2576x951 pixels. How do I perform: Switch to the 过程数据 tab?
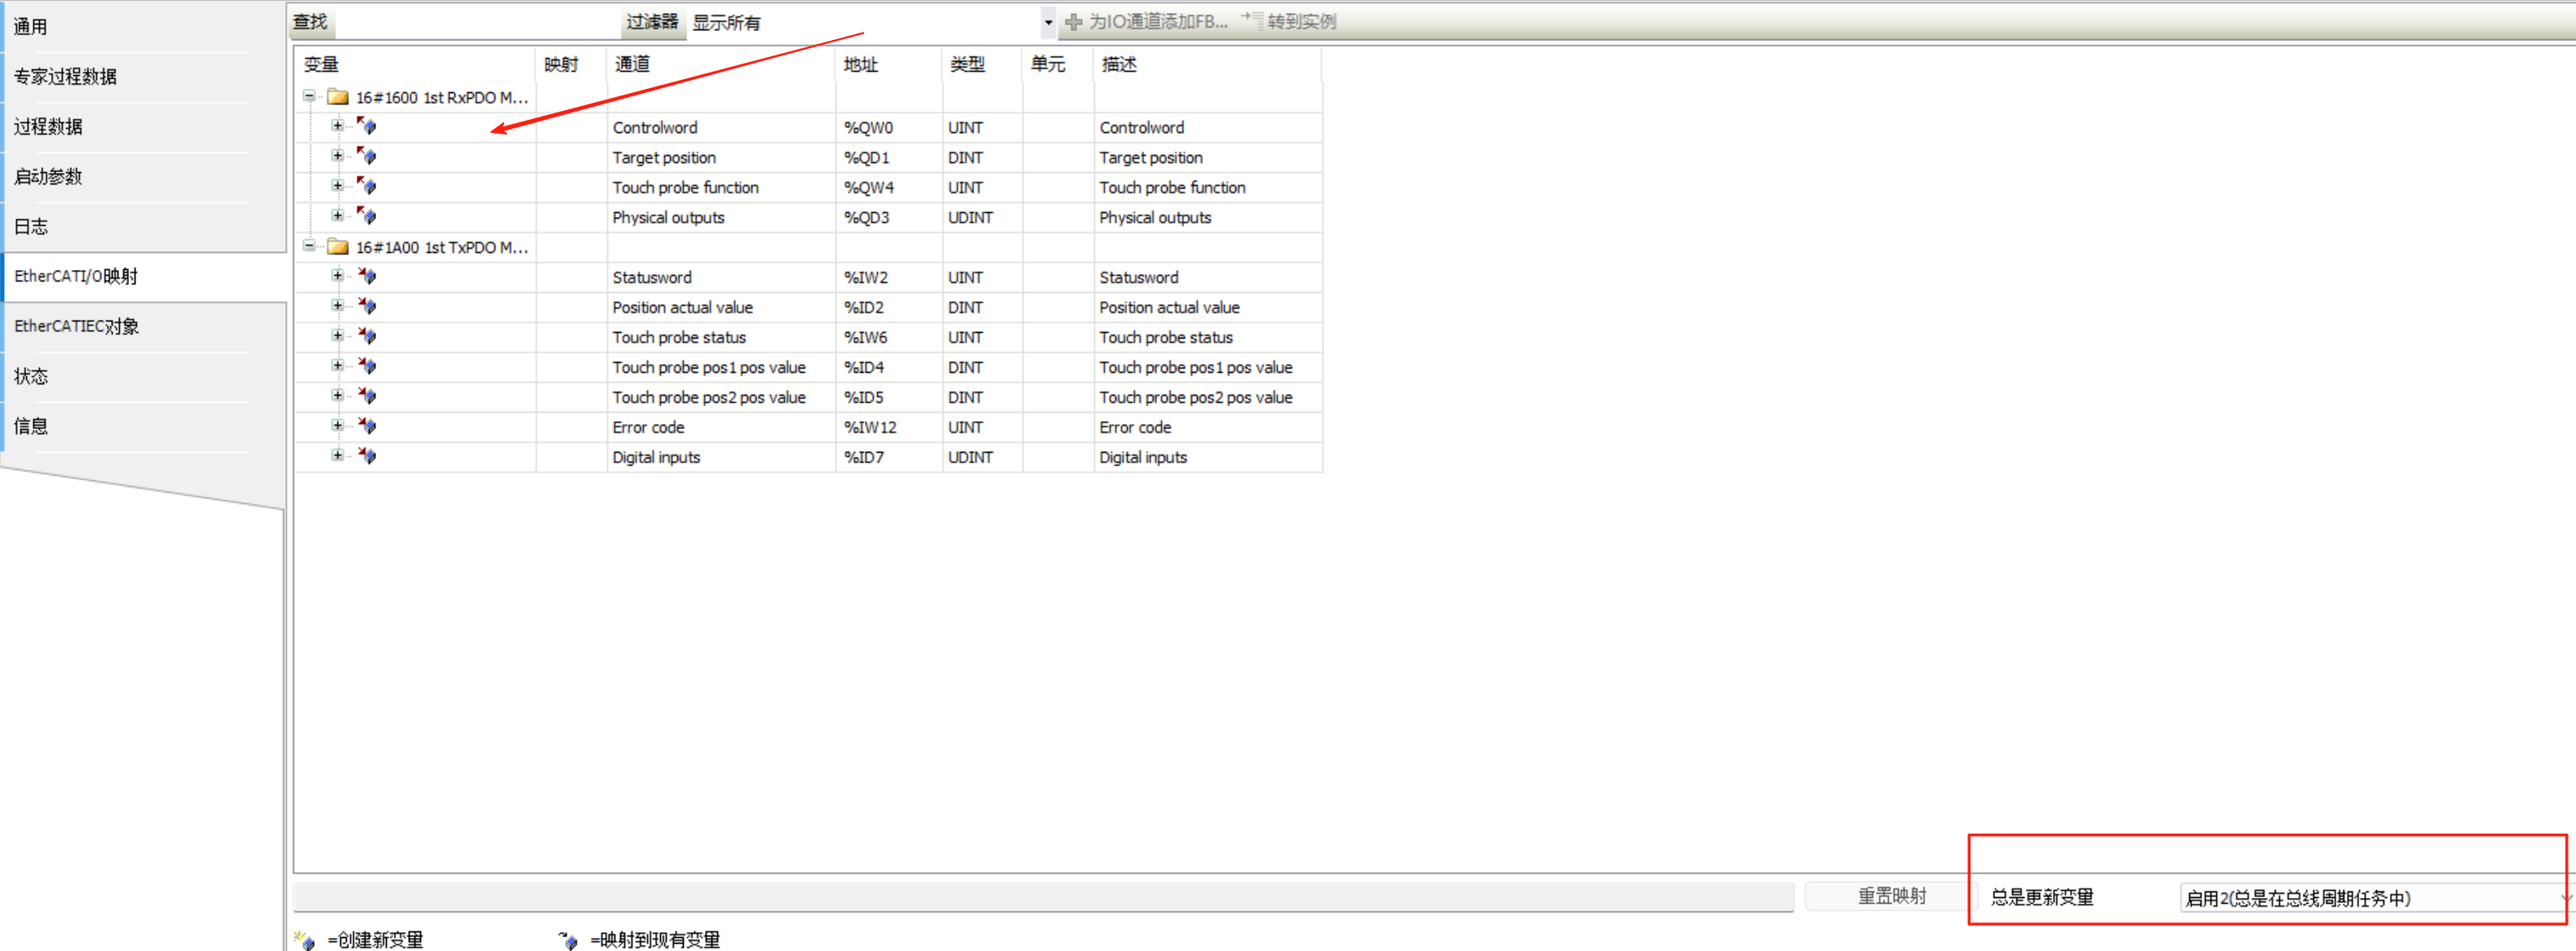tap(48, 127)
